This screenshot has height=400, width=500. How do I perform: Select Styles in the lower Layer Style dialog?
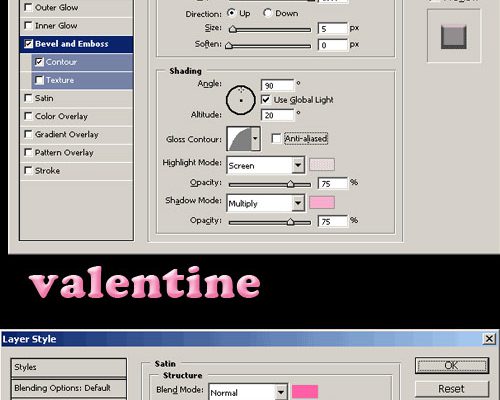69,367
